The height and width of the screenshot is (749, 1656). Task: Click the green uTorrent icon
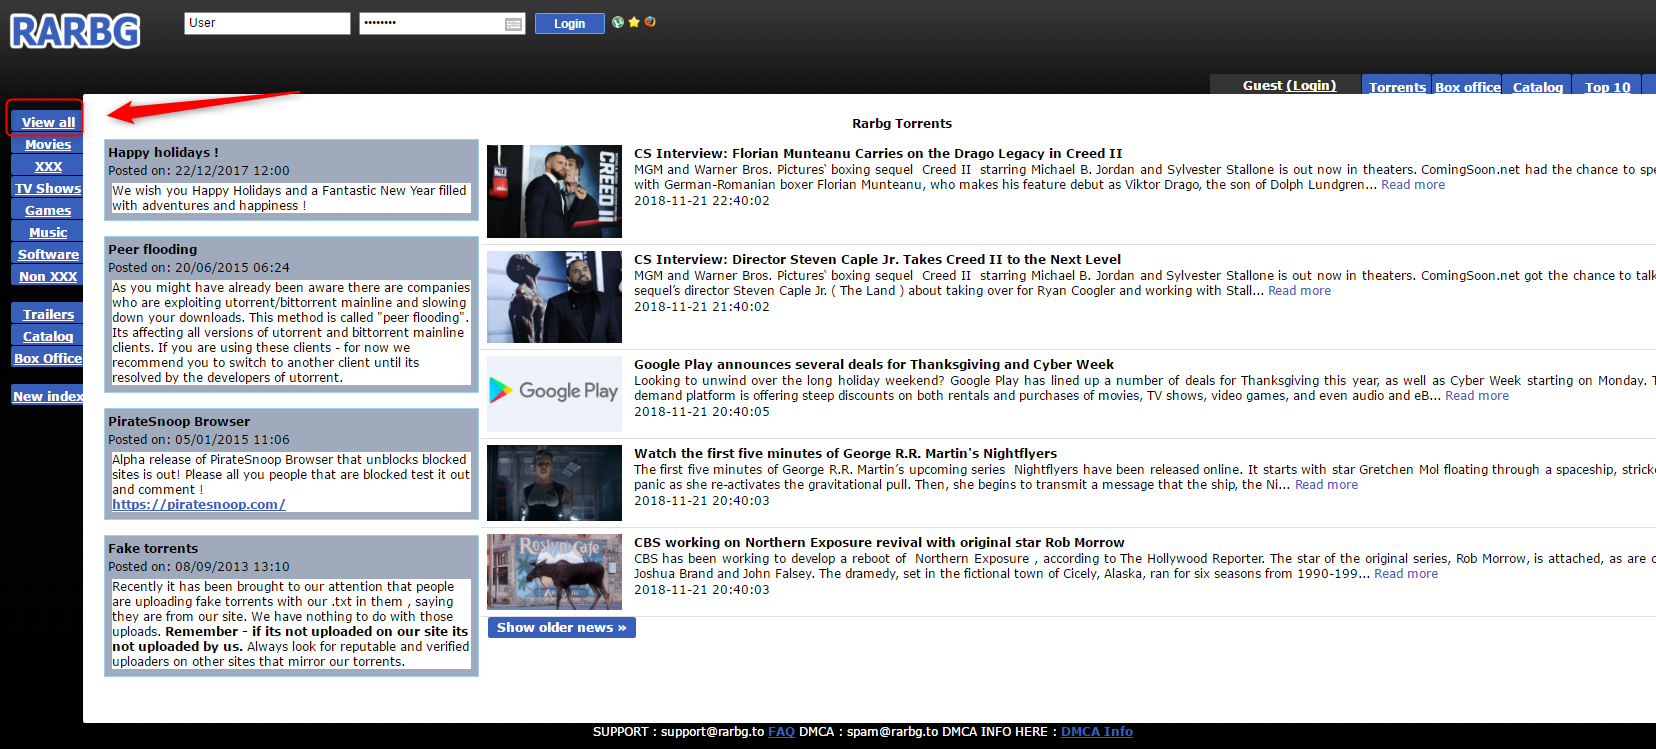tap(618, 22)
